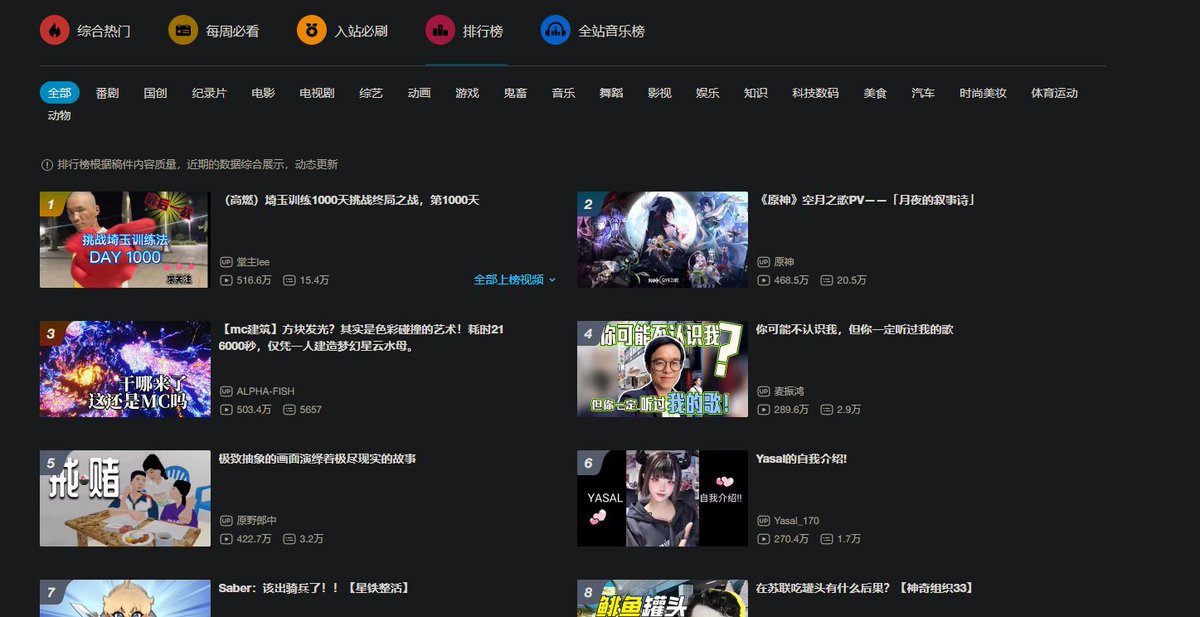Screen dimensions: 1200x617
Task: Select the 全部 category pill
Action: pyautogui.click(x=59, y=93)
